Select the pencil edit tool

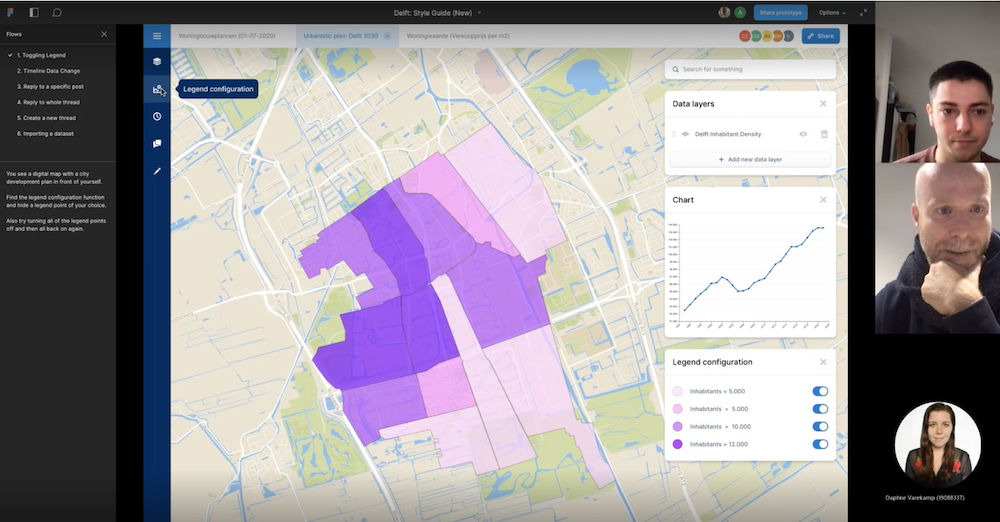157,171
